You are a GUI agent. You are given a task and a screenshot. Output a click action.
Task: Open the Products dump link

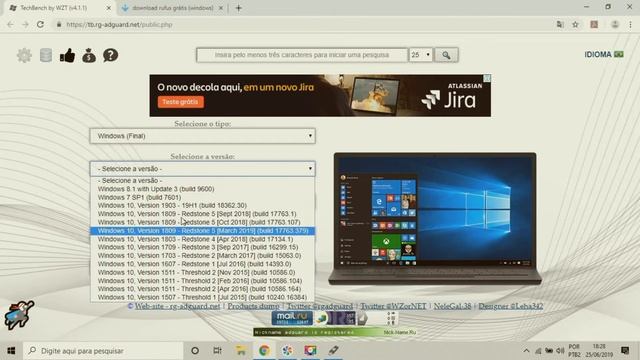coord(253,306)
